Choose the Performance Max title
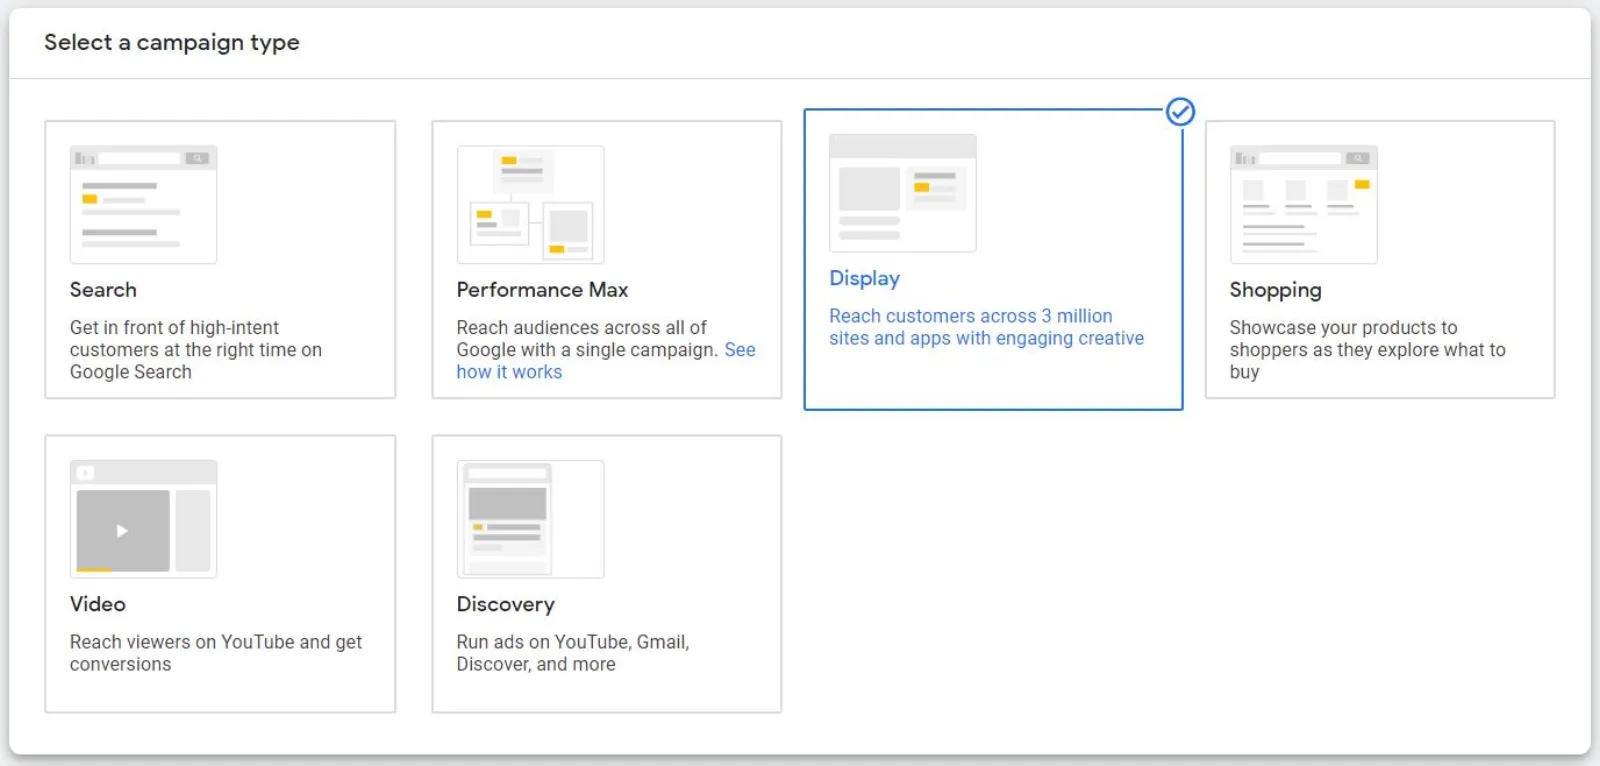This screenshot has width=1600, height=766. 542,290
